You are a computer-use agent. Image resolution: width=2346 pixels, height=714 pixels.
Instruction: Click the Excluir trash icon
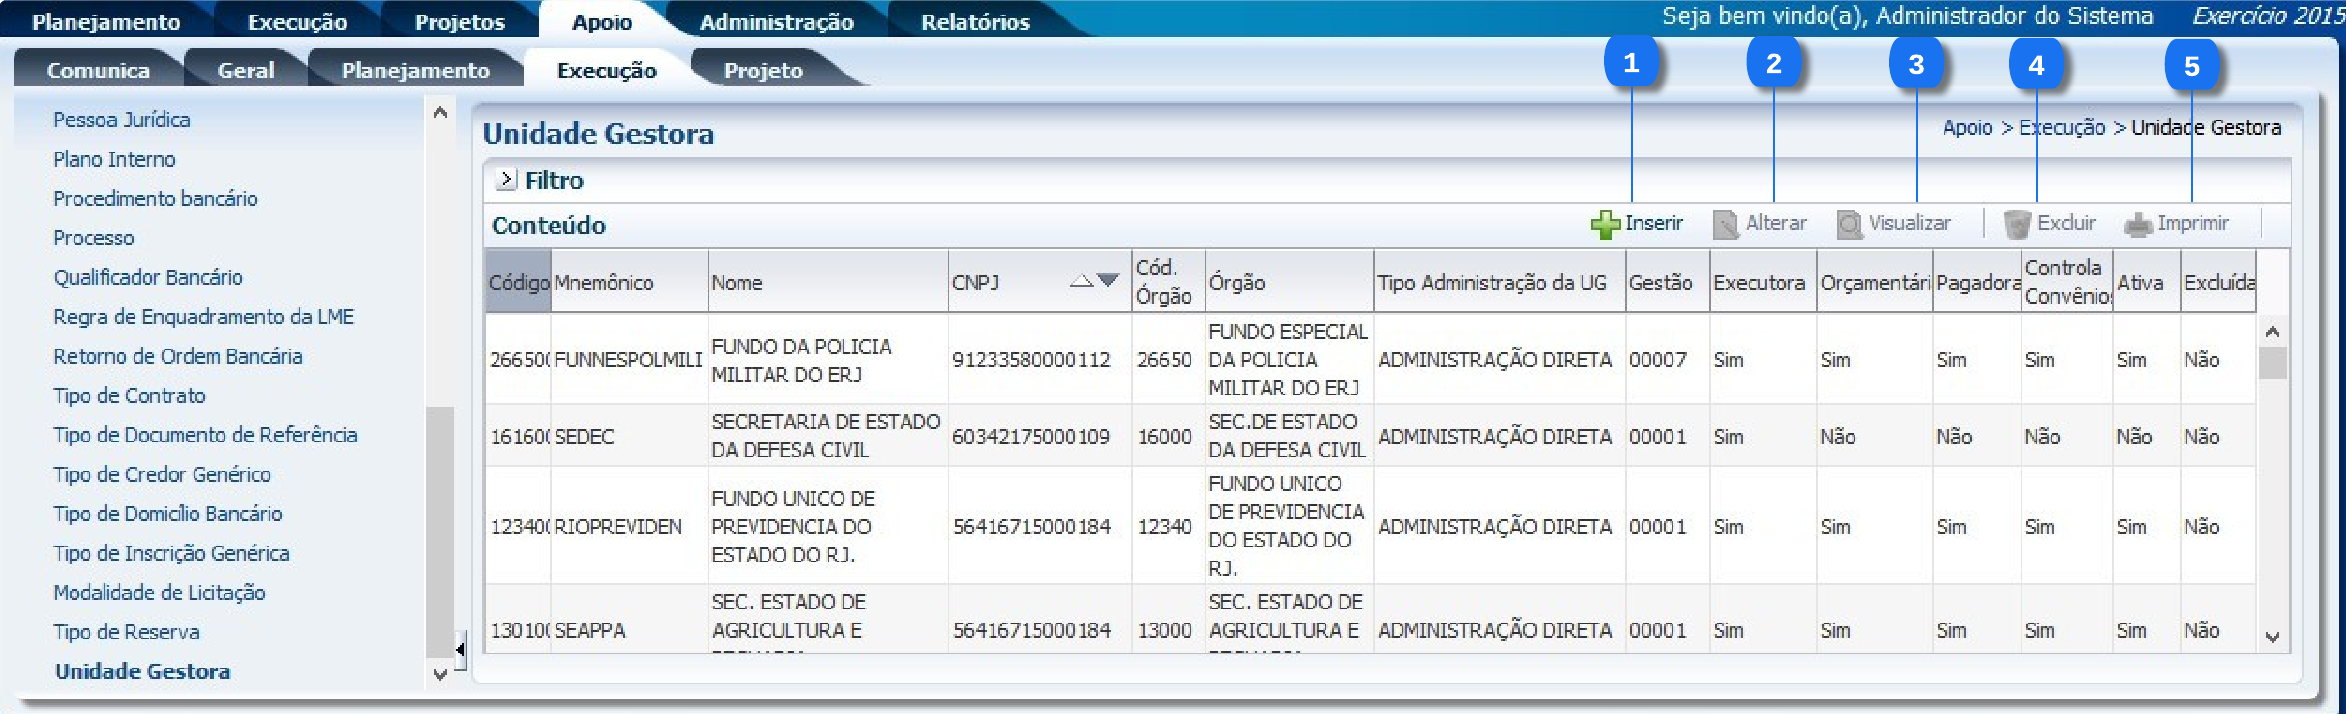[x=2017, y=224]
